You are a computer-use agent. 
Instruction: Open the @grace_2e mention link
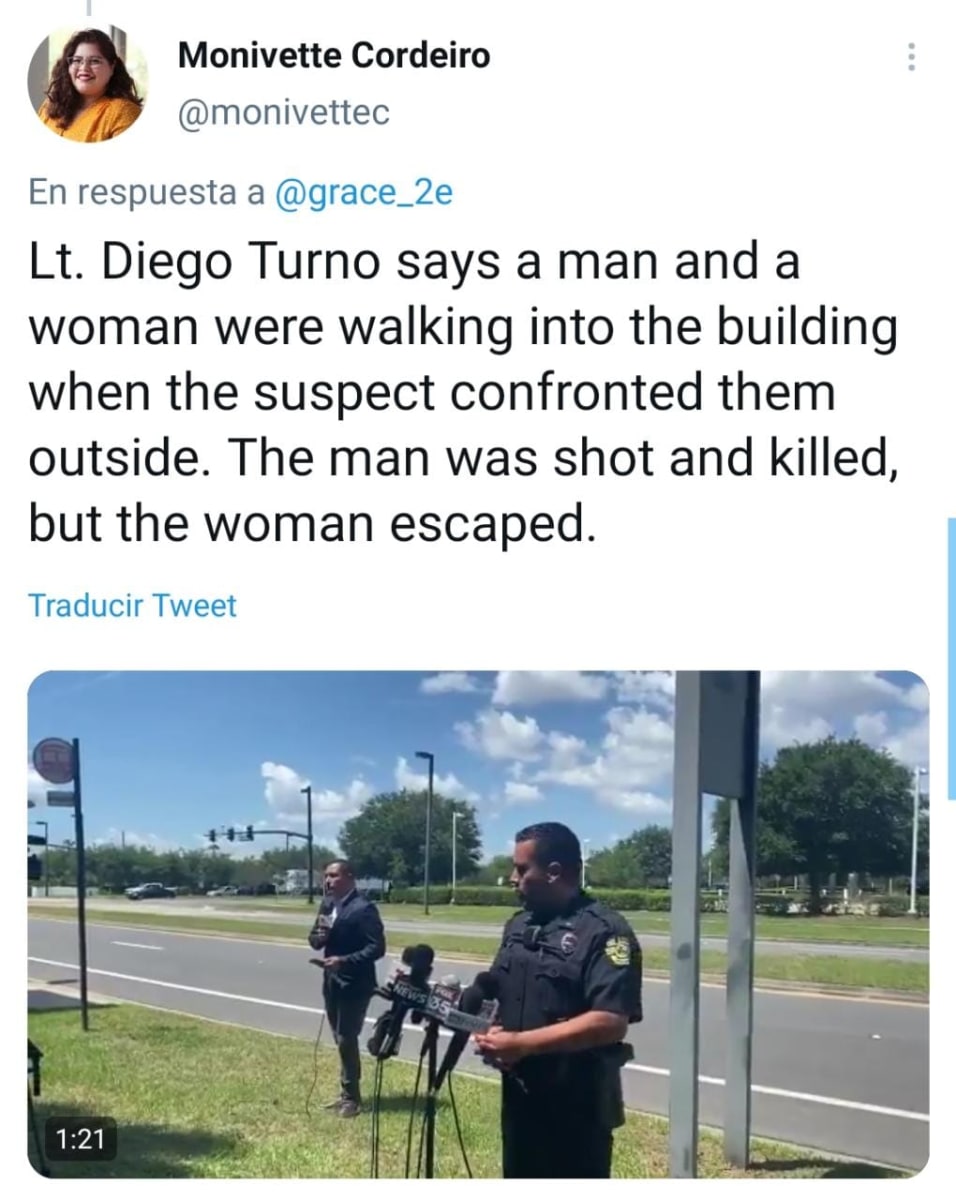coord(363,192)
